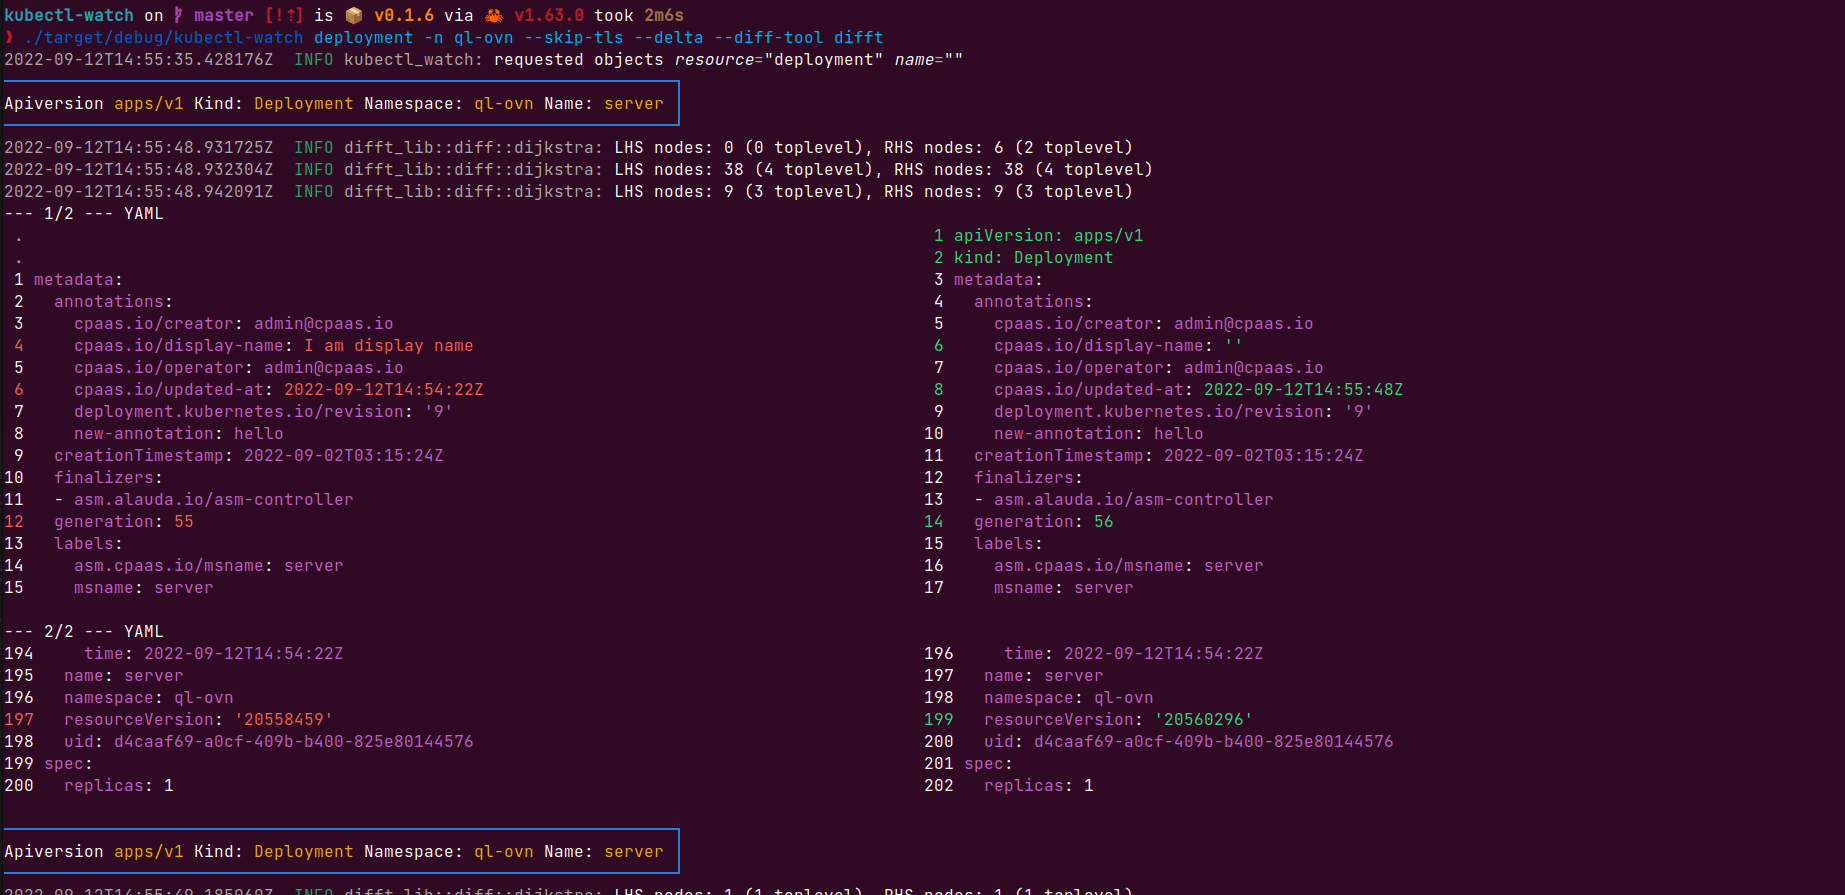1845x895 pixels.
Task: Click the --skip-tls flag in the command
Action: point(574,37)
